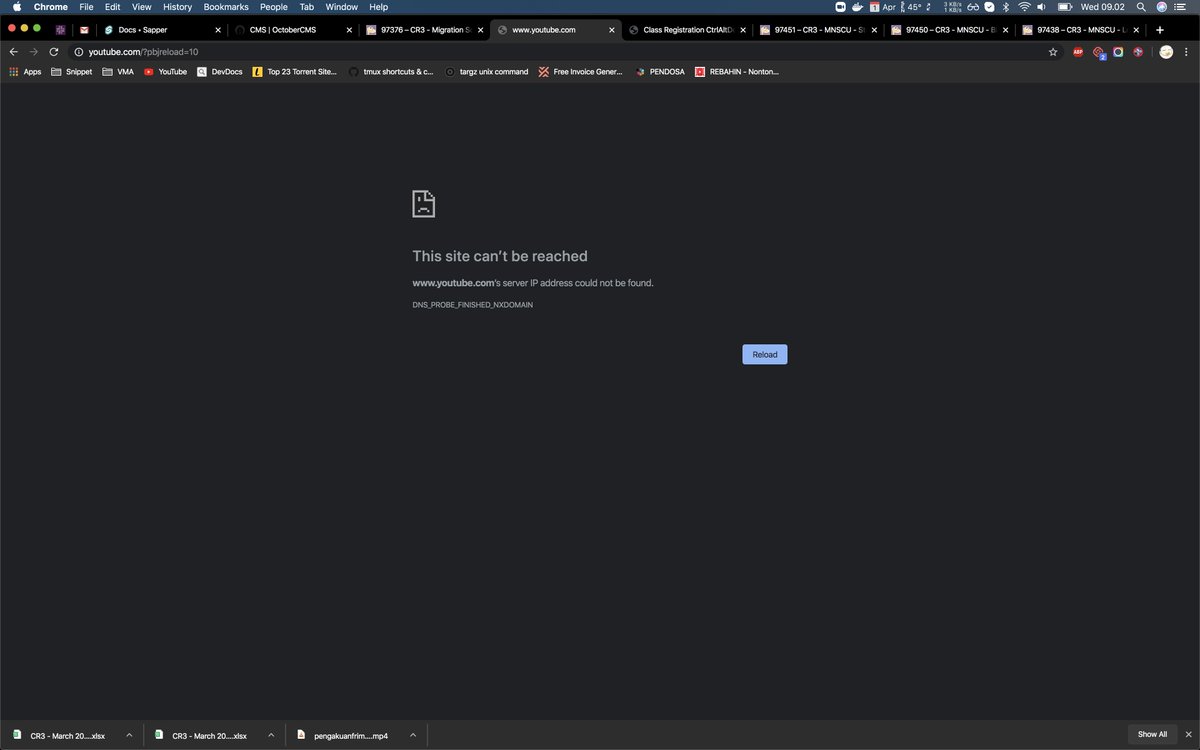
Task: Open Bookmarks menu
Action: [226, 7]
